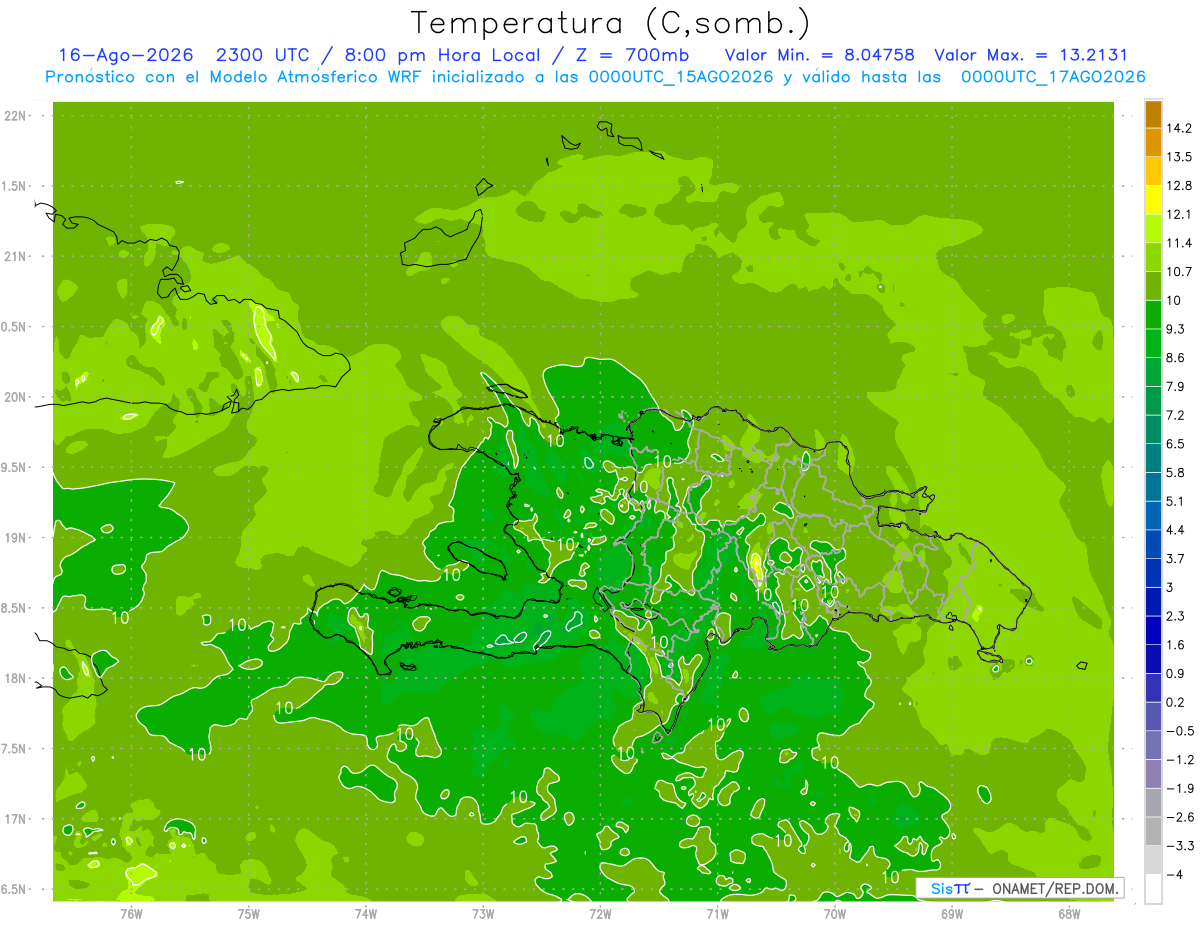Click the '2300 UTC' time text

(x=264, y=55)
